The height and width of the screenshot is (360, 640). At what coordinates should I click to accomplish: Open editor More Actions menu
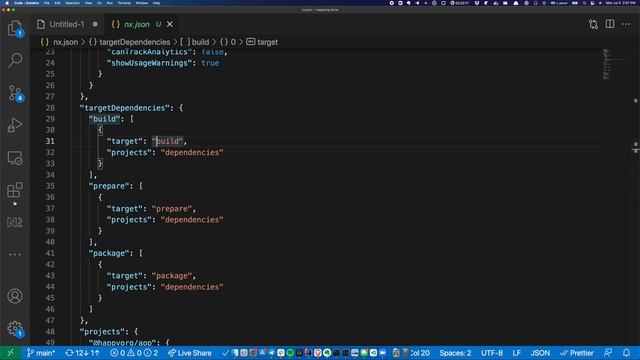[x=626, y=24]
